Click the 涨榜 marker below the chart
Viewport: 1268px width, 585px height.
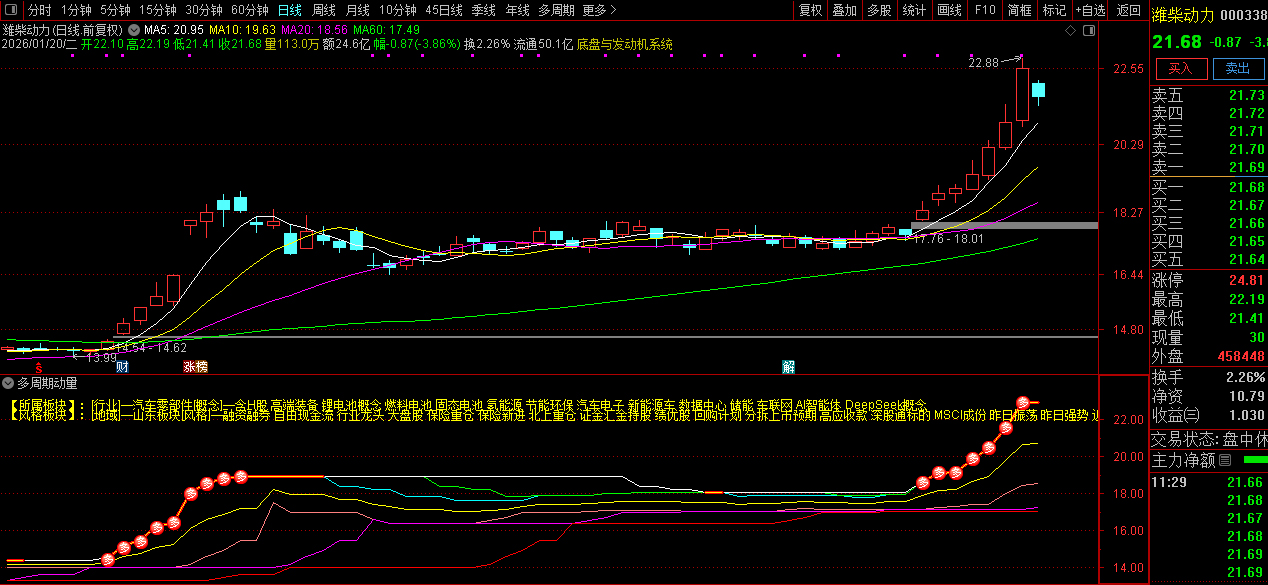pyautogui.click(x=195, y=367)
